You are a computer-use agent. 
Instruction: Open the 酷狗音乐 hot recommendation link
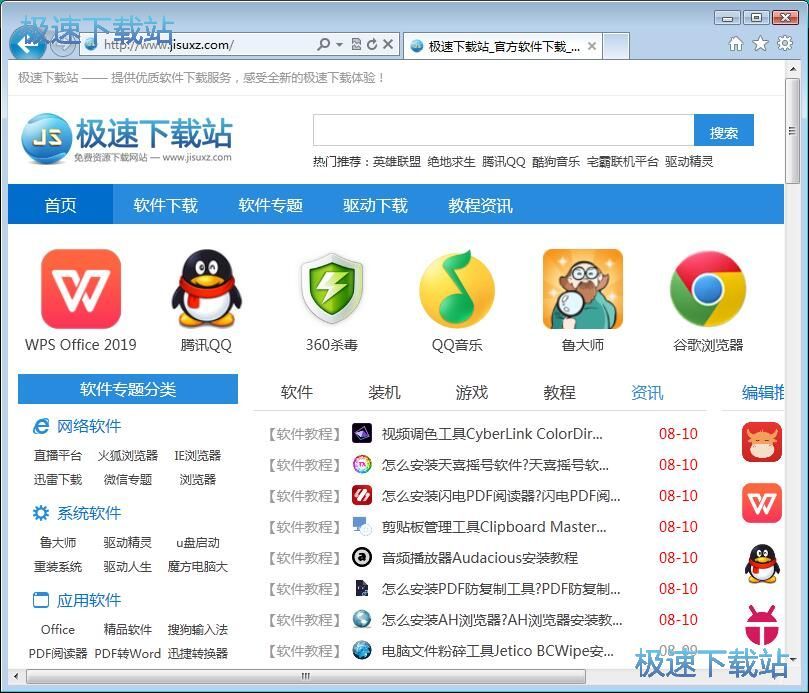click(x=556, y=162)
